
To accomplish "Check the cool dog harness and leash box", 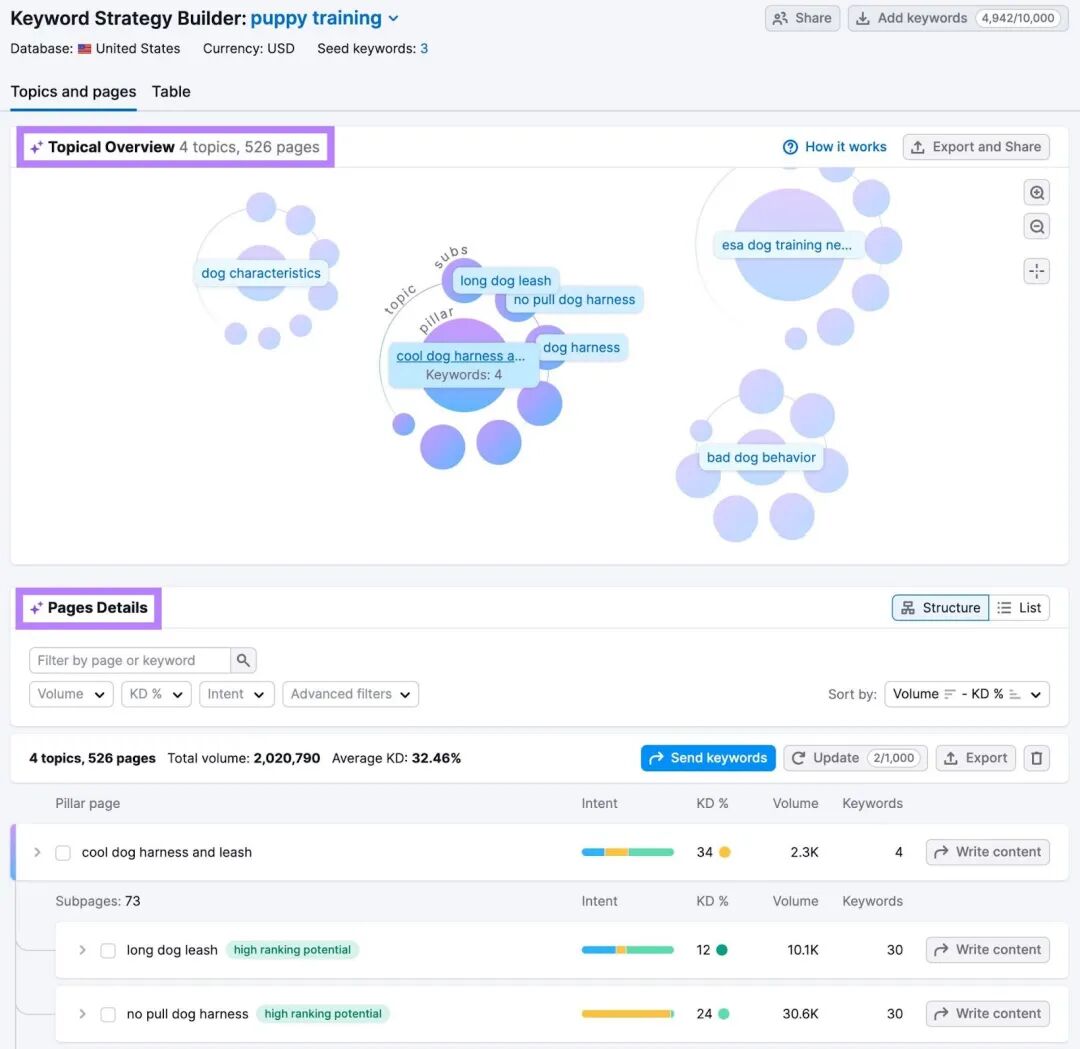I will point(63,853).
